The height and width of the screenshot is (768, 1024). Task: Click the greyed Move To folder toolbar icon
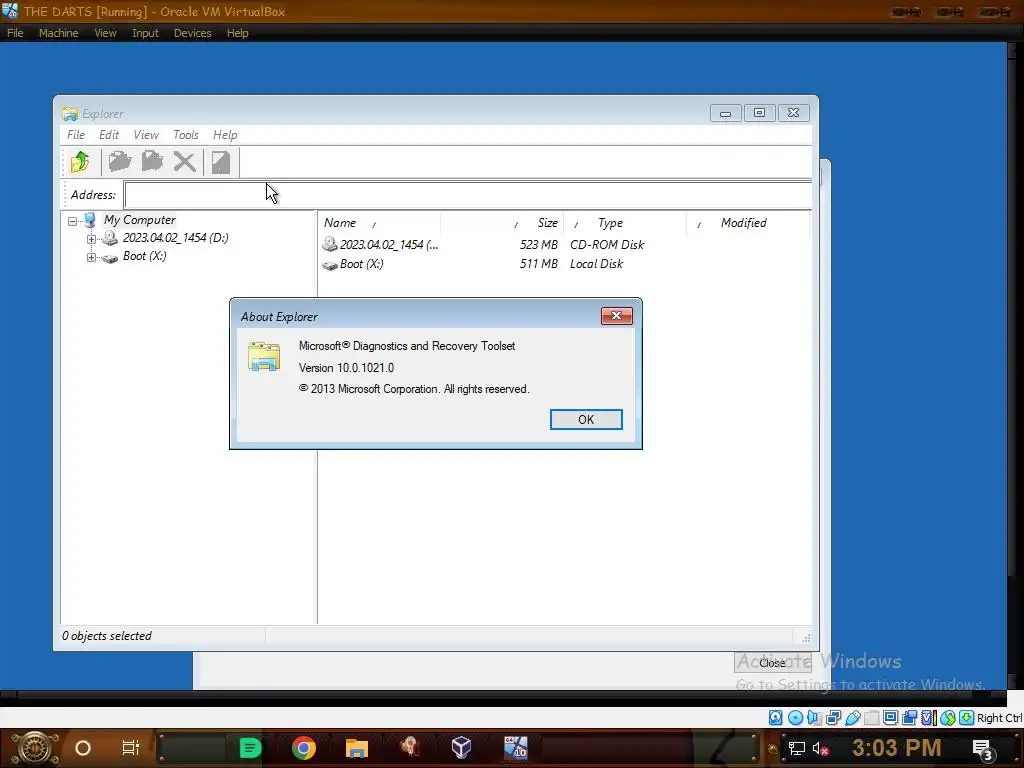152,161
